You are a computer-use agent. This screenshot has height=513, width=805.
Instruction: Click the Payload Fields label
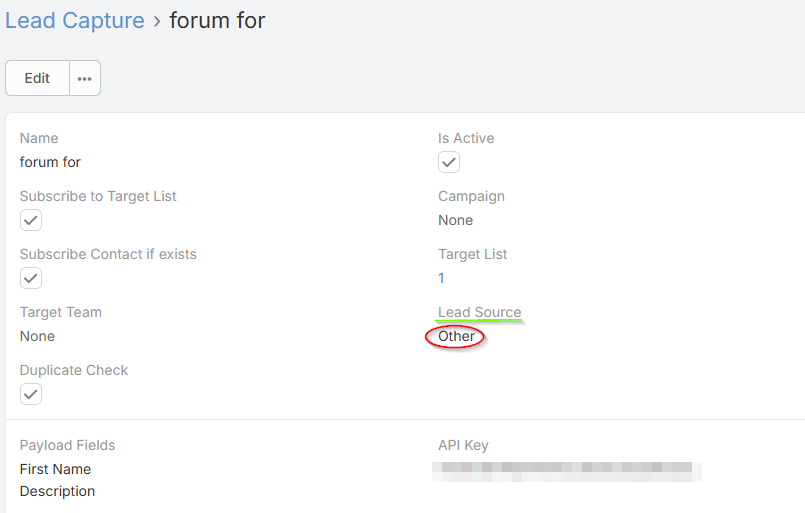[67, 445]
